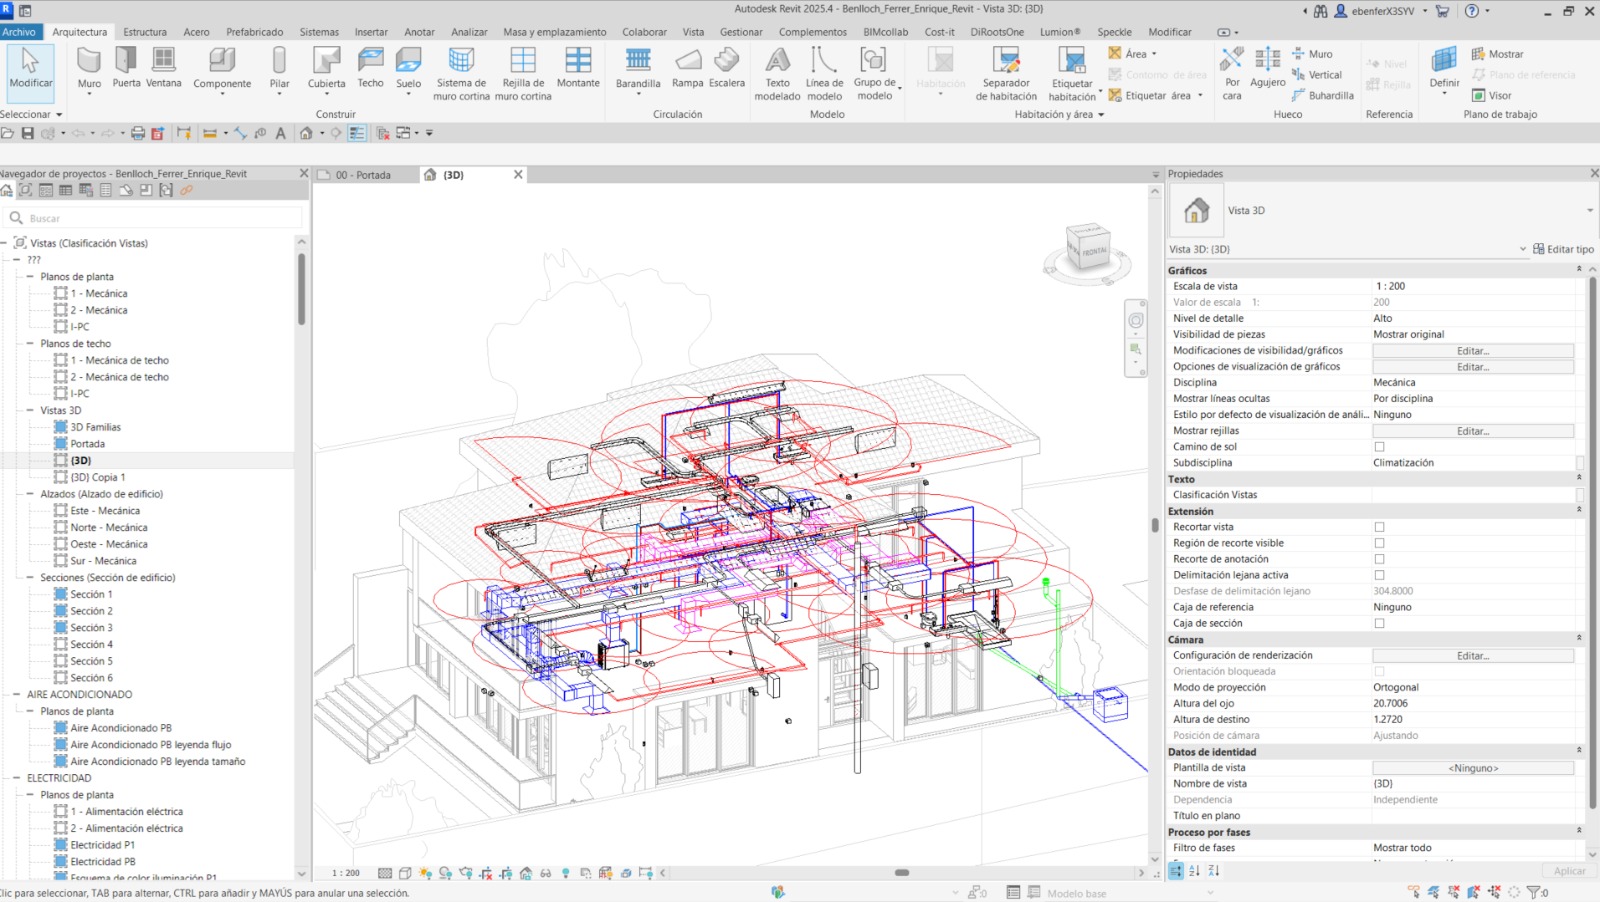The height and width of the screenshot is (902, 1600).
Task: Select the Ventana window tool
Action: 164,68
